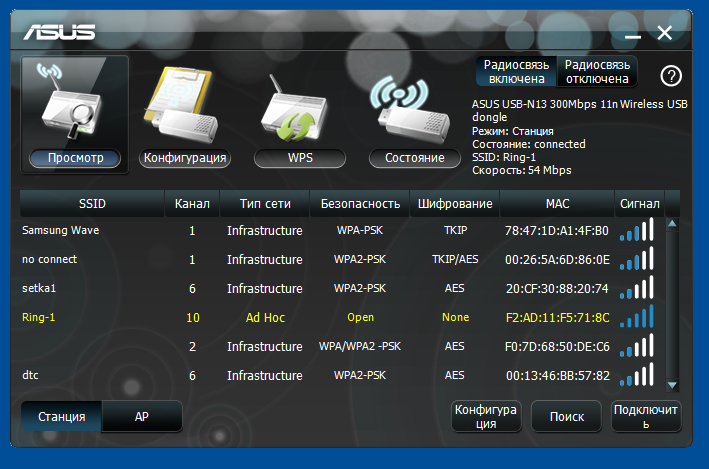The height and width of the screenshot is (469, 709).
Task: Click the bottom Конфигурация button
Action: (x=486, y=416)
